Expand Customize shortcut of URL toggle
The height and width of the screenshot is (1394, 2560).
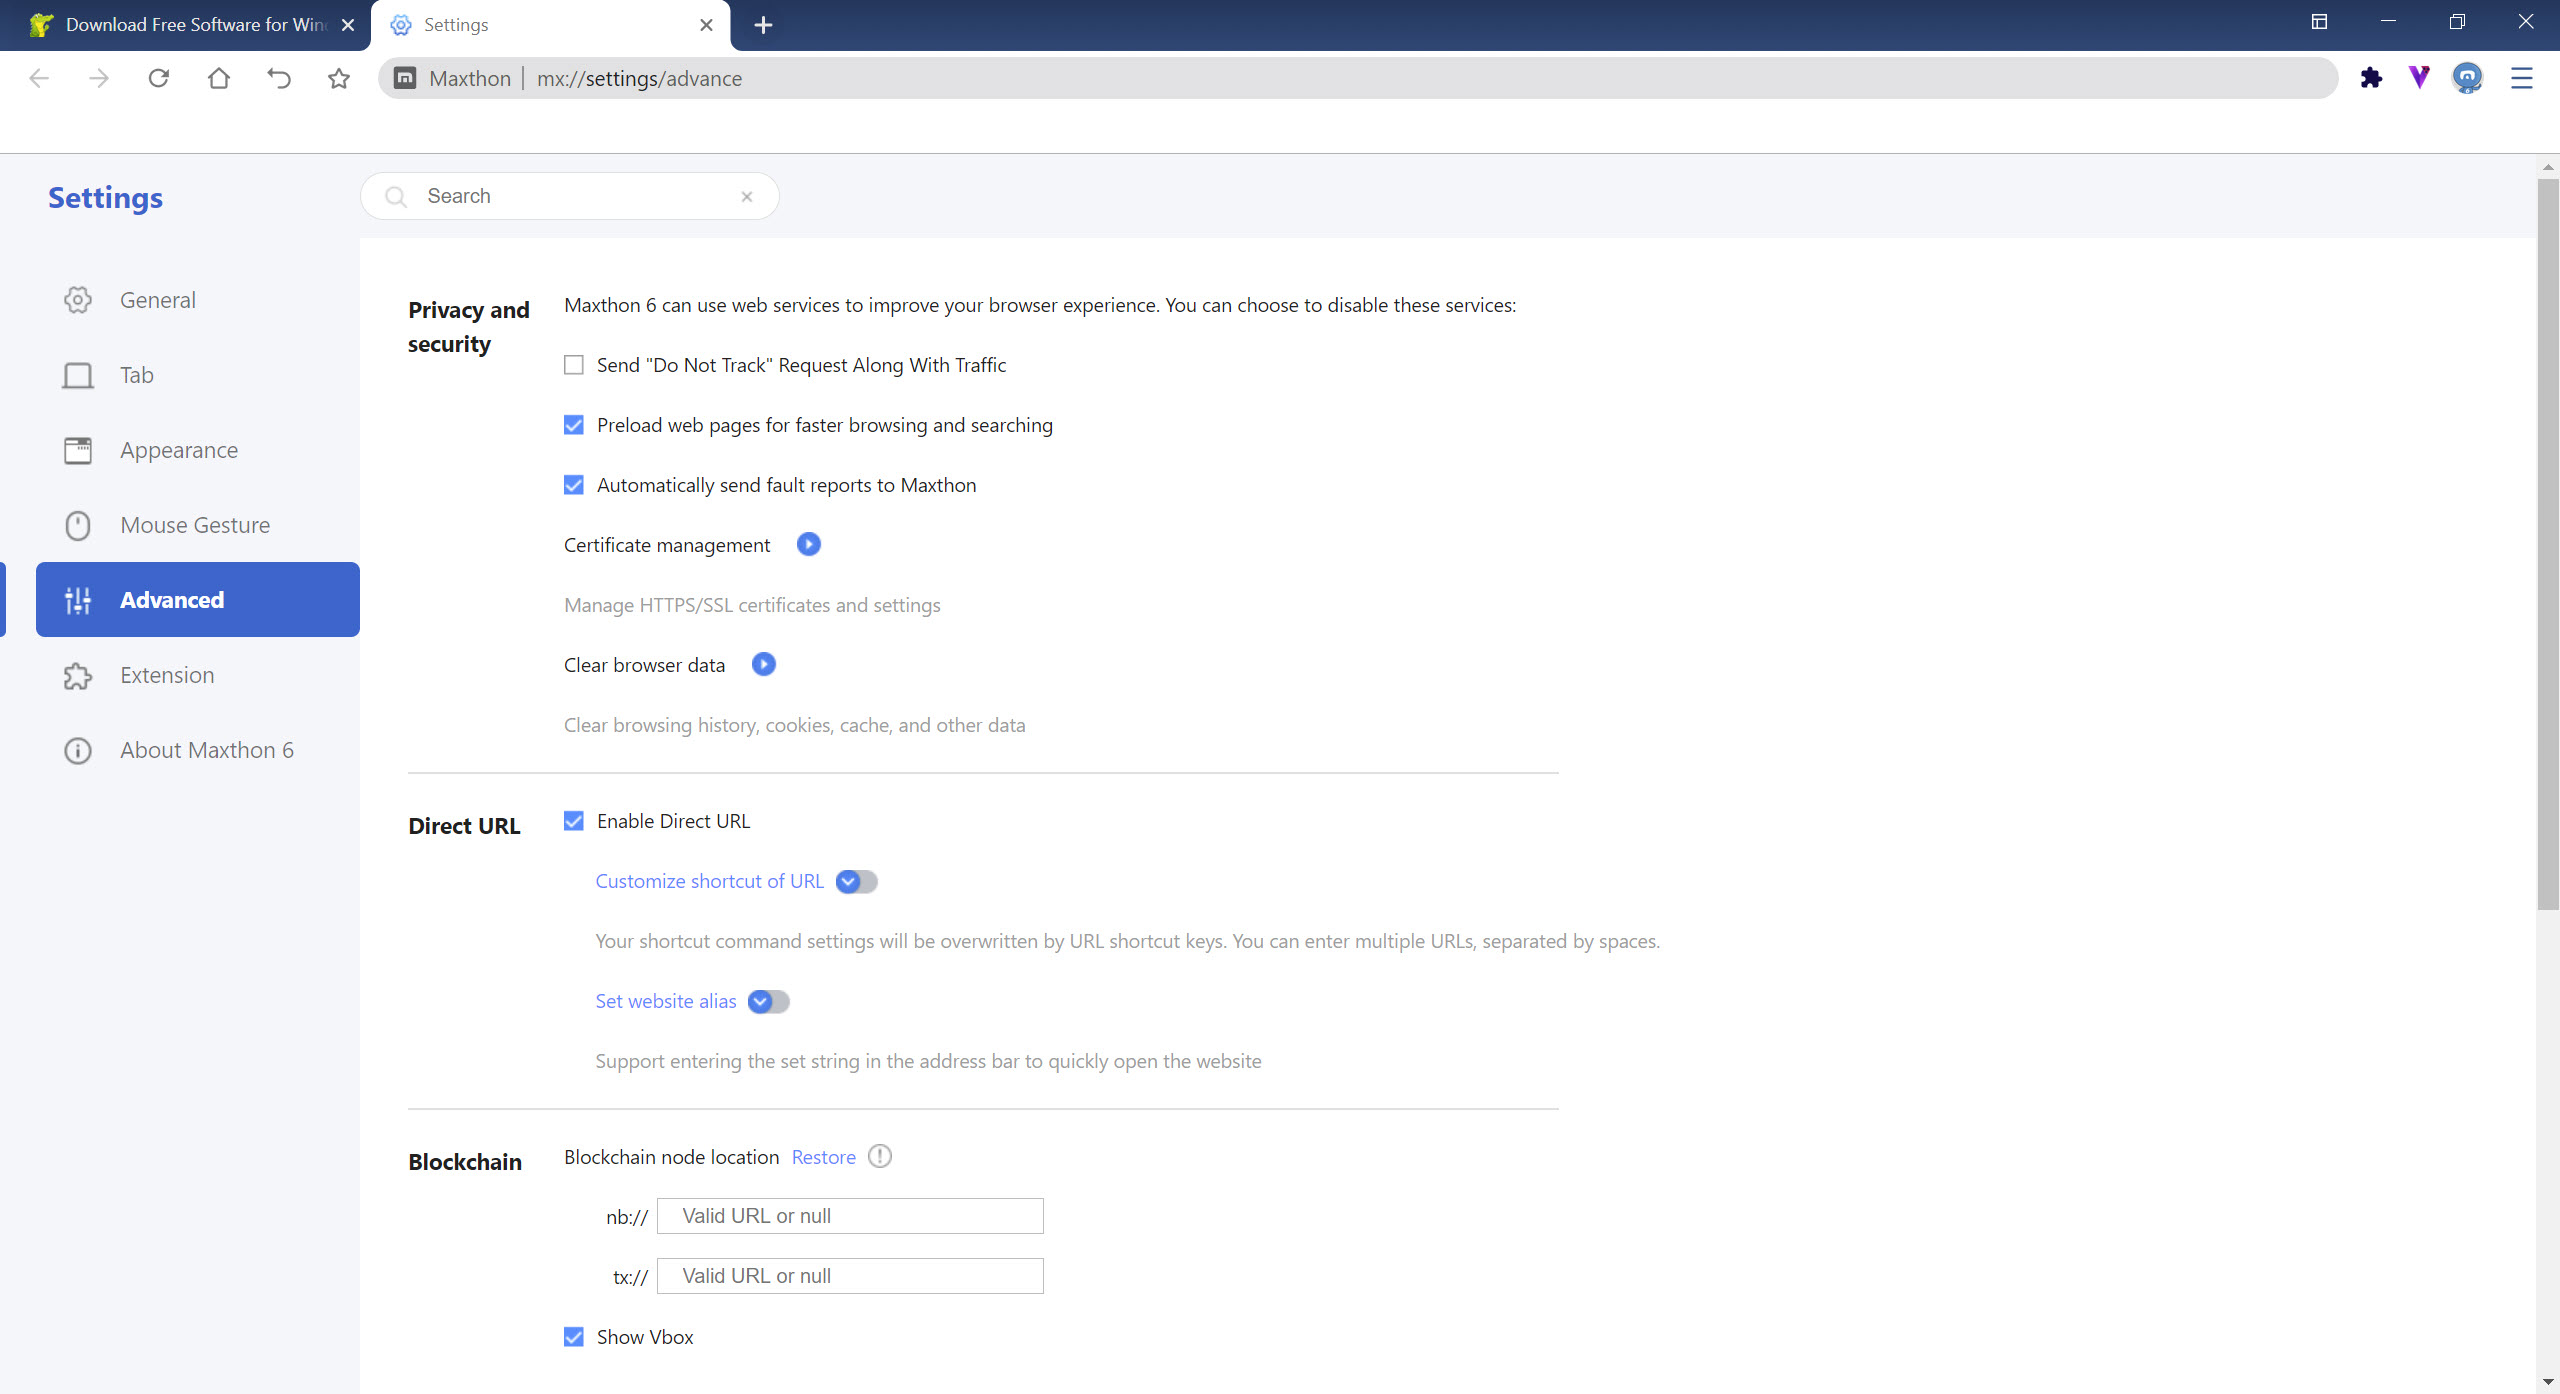857,881
